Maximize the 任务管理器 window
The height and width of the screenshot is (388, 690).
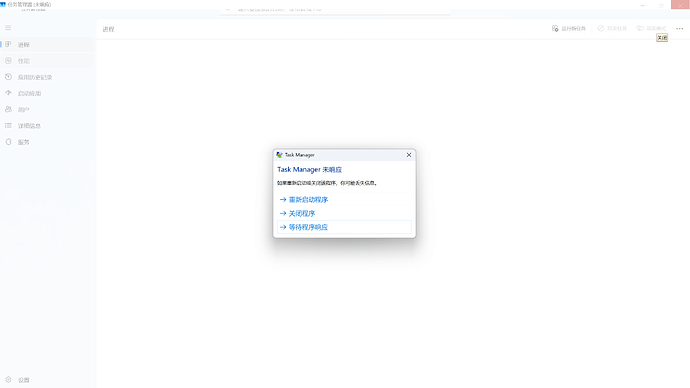click(661, 5)
